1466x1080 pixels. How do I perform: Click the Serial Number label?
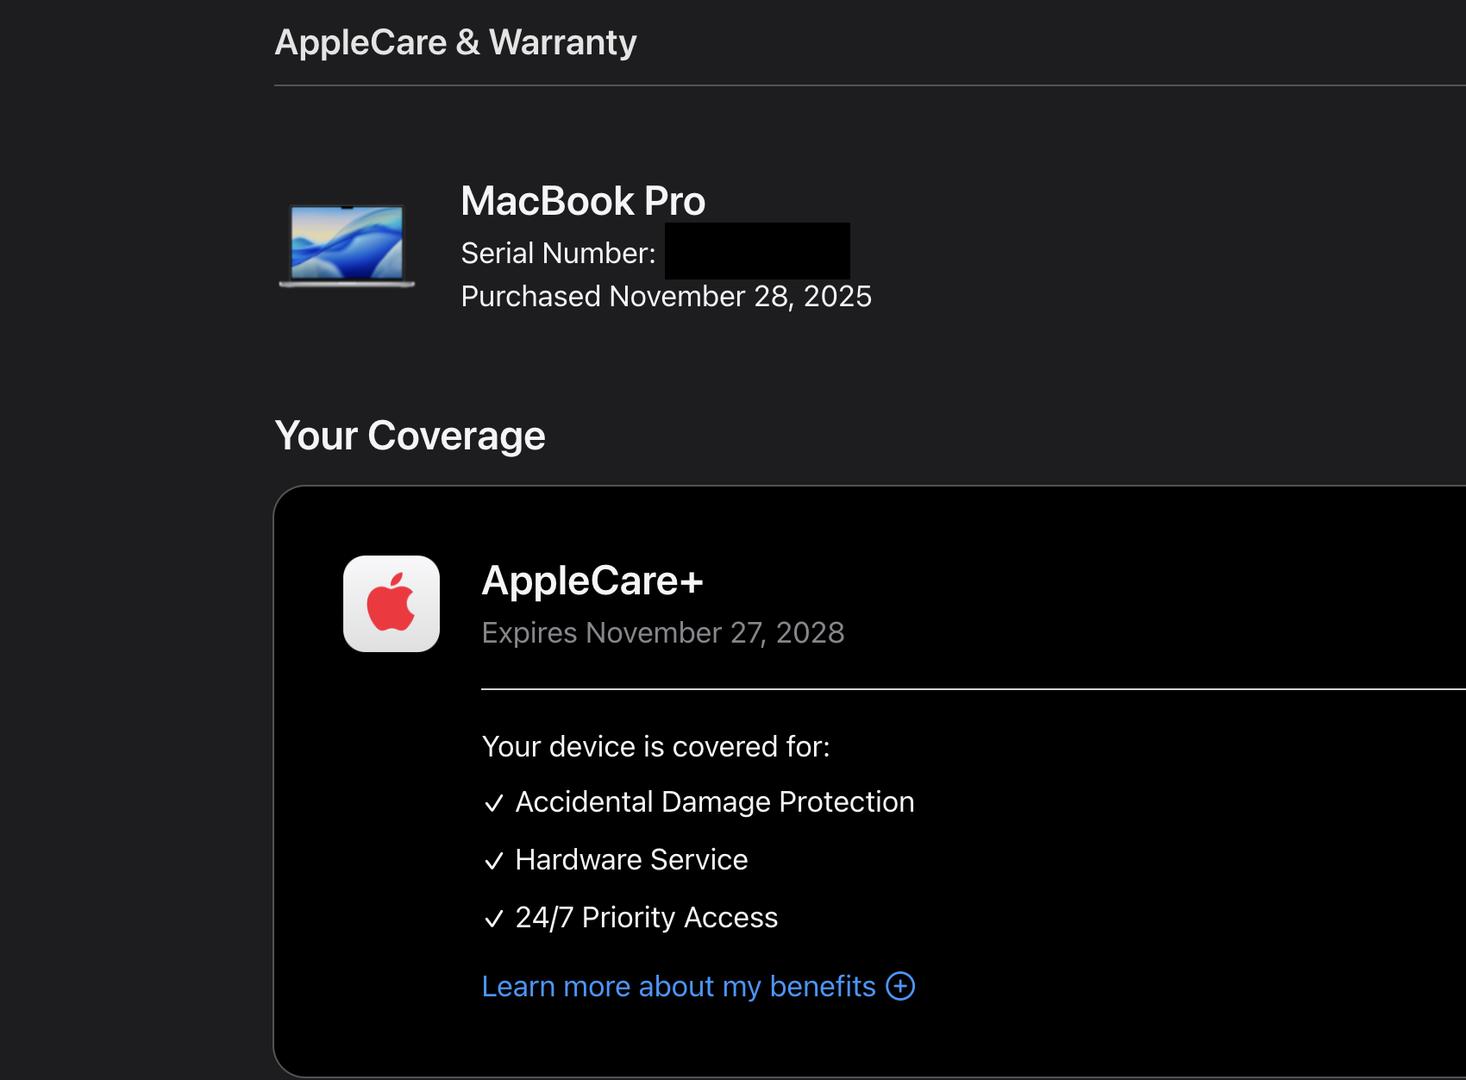coord(558,253)
